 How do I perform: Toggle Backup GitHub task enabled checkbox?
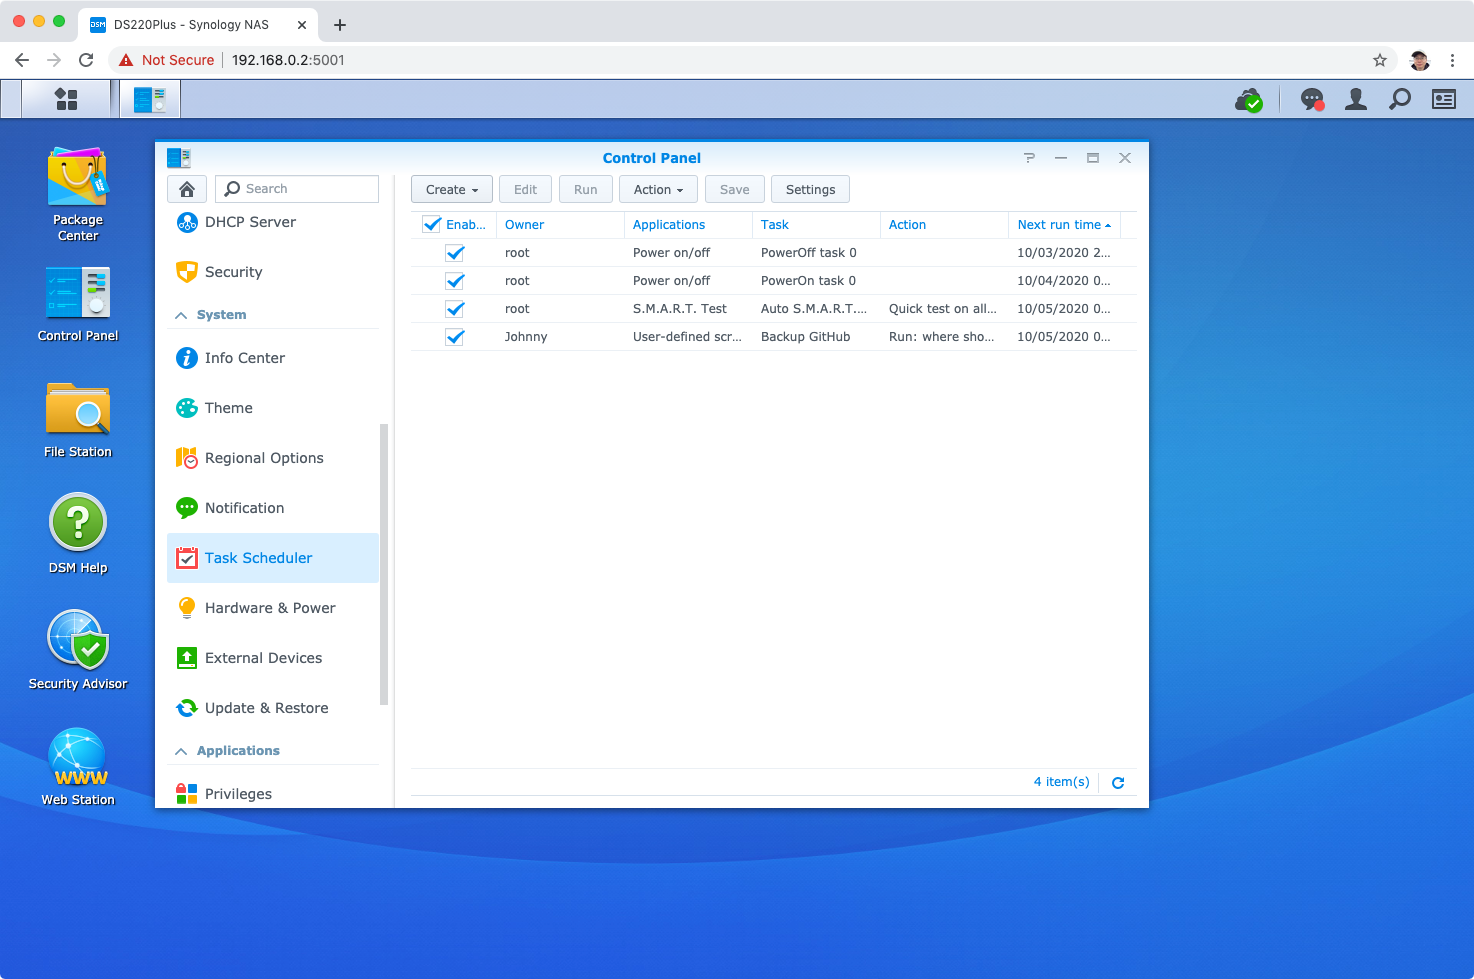point(455,337)
